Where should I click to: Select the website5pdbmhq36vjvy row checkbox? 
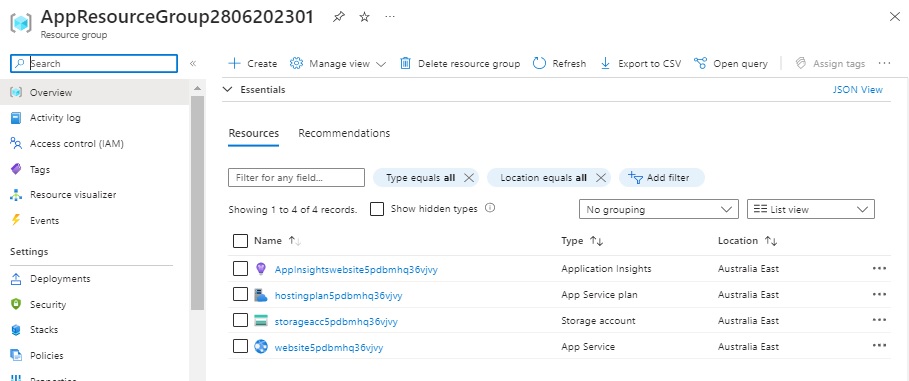click(240, 346)
